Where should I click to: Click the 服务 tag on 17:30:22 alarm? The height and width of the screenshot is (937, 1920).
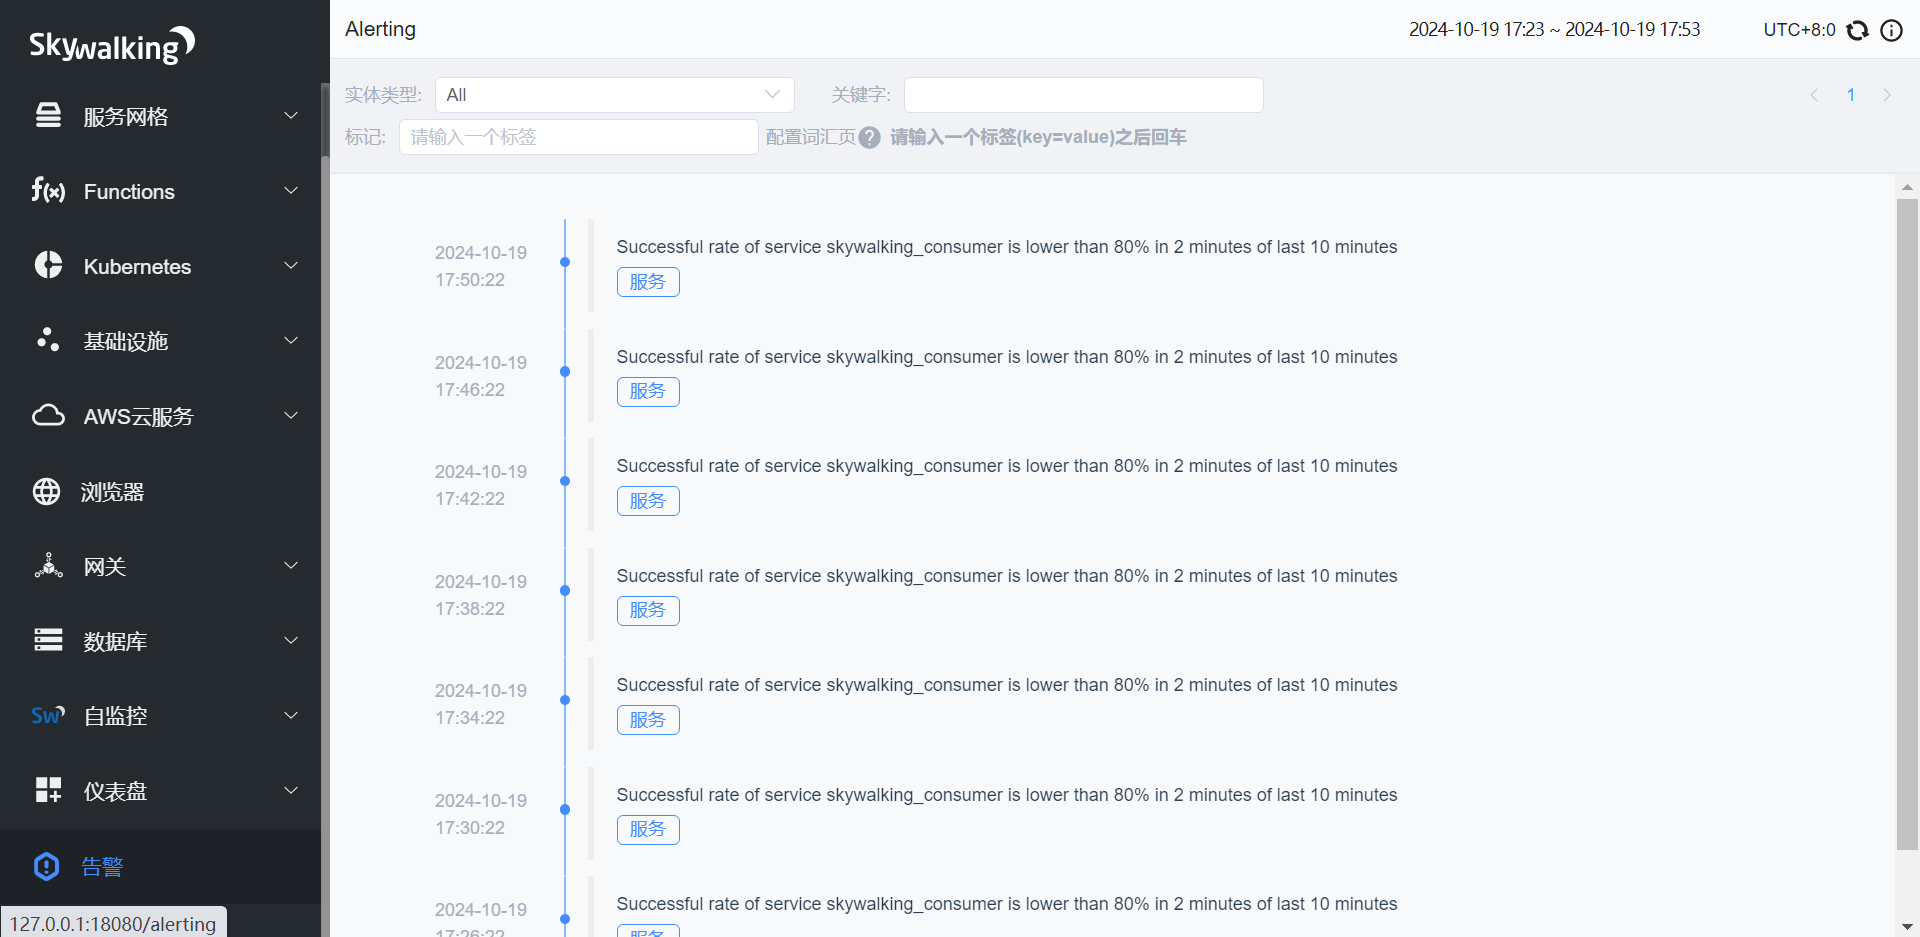click(648, 829)
